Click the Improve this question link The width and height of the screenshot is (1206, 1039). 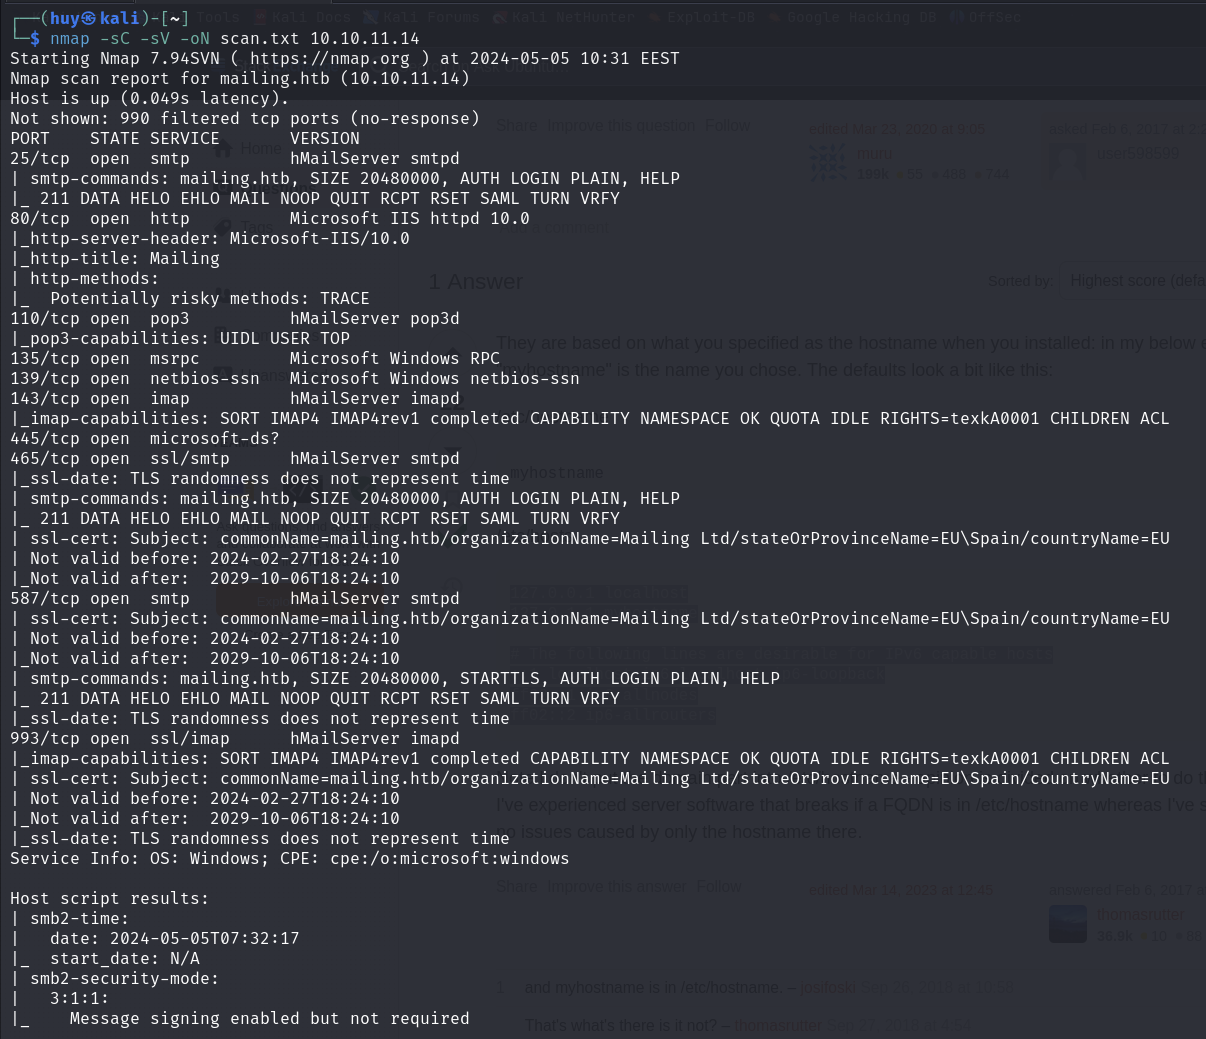tap(621, 126)
